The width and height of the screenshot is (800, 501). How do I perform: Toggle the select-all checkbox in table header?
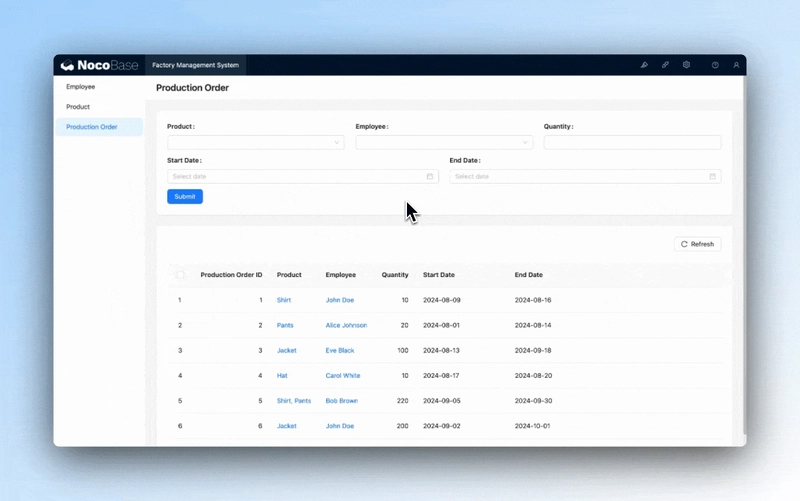[x=180, y=275]
